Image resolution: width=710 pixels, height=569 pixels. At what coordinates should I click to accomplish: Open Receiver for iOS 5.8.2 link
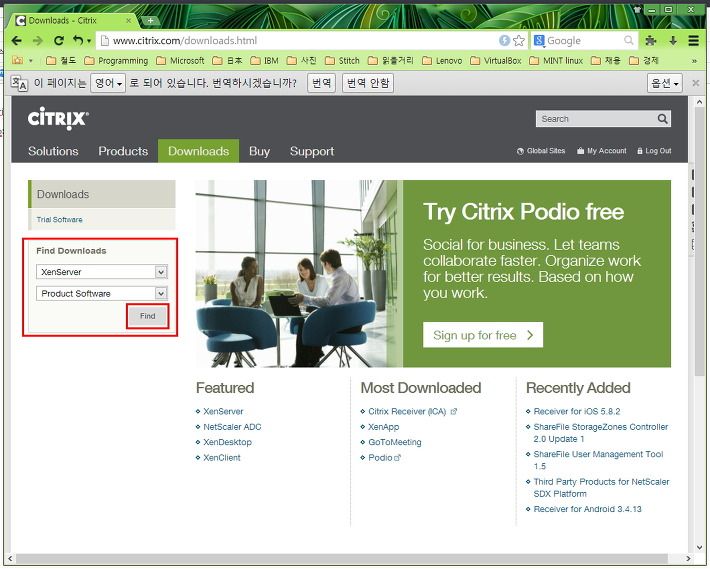[x=577, y=411]
